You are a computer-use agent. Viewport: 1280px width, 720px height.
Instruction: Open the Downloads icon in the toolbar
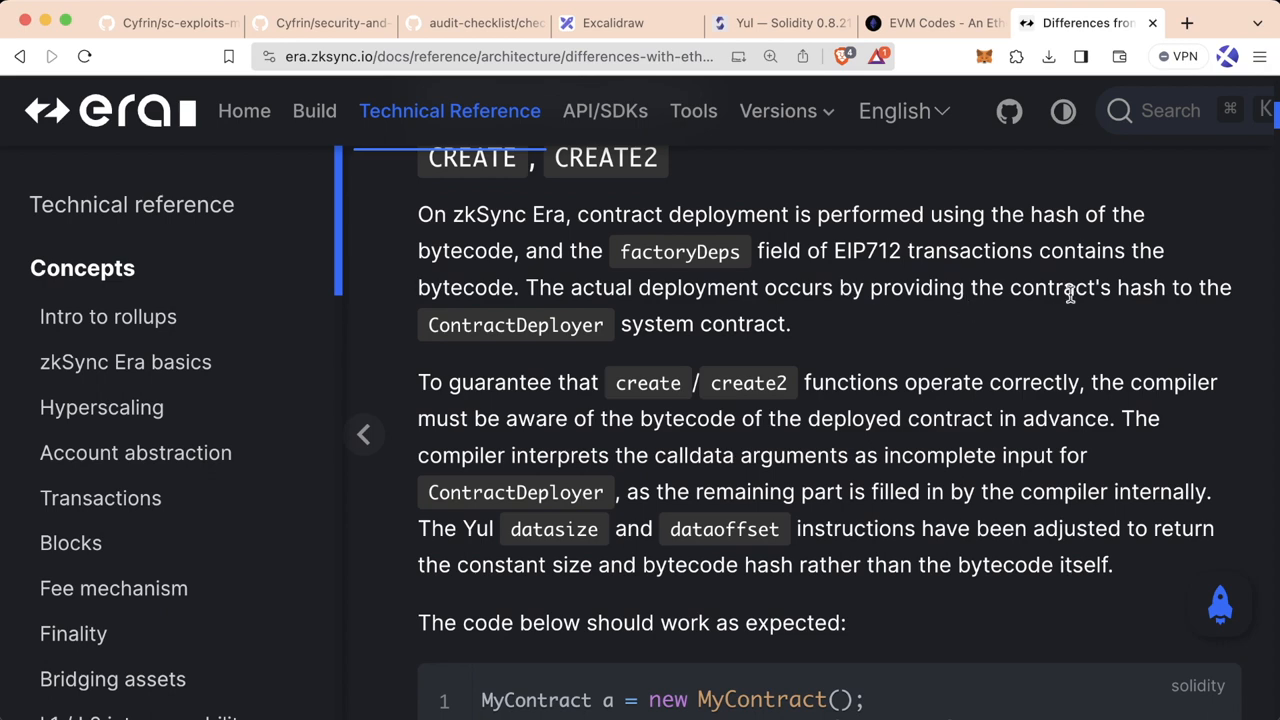pyautogui.click(x=1048, y=57)
